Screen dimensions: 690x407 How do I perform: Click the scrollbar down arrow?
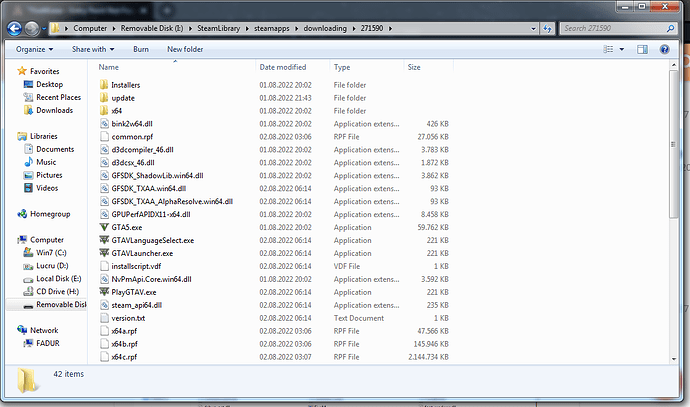[674, 359]
